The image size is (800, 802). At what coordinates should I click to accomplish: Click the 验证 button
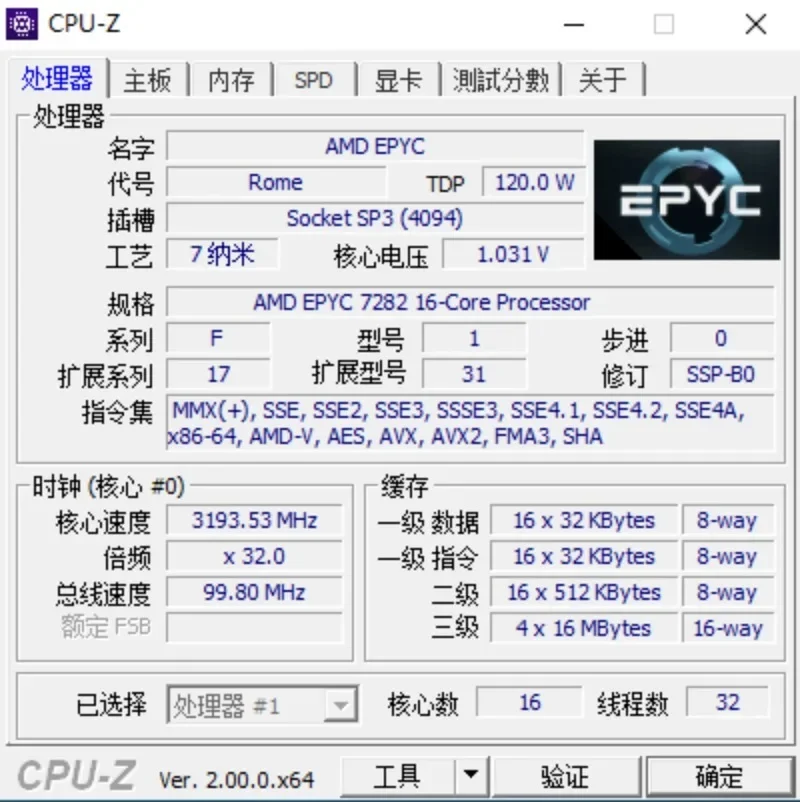565,776
